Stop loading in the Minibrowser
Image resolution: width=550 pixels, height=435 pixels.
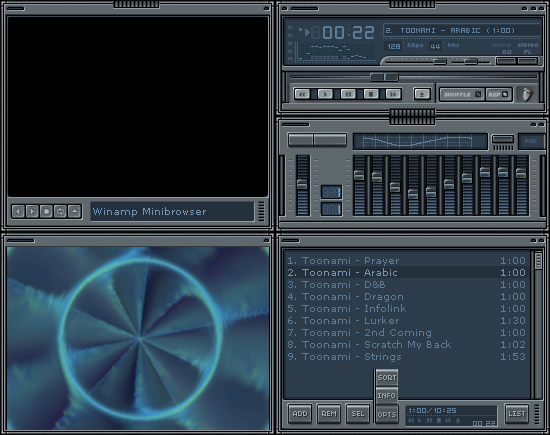tap(46, 212)
